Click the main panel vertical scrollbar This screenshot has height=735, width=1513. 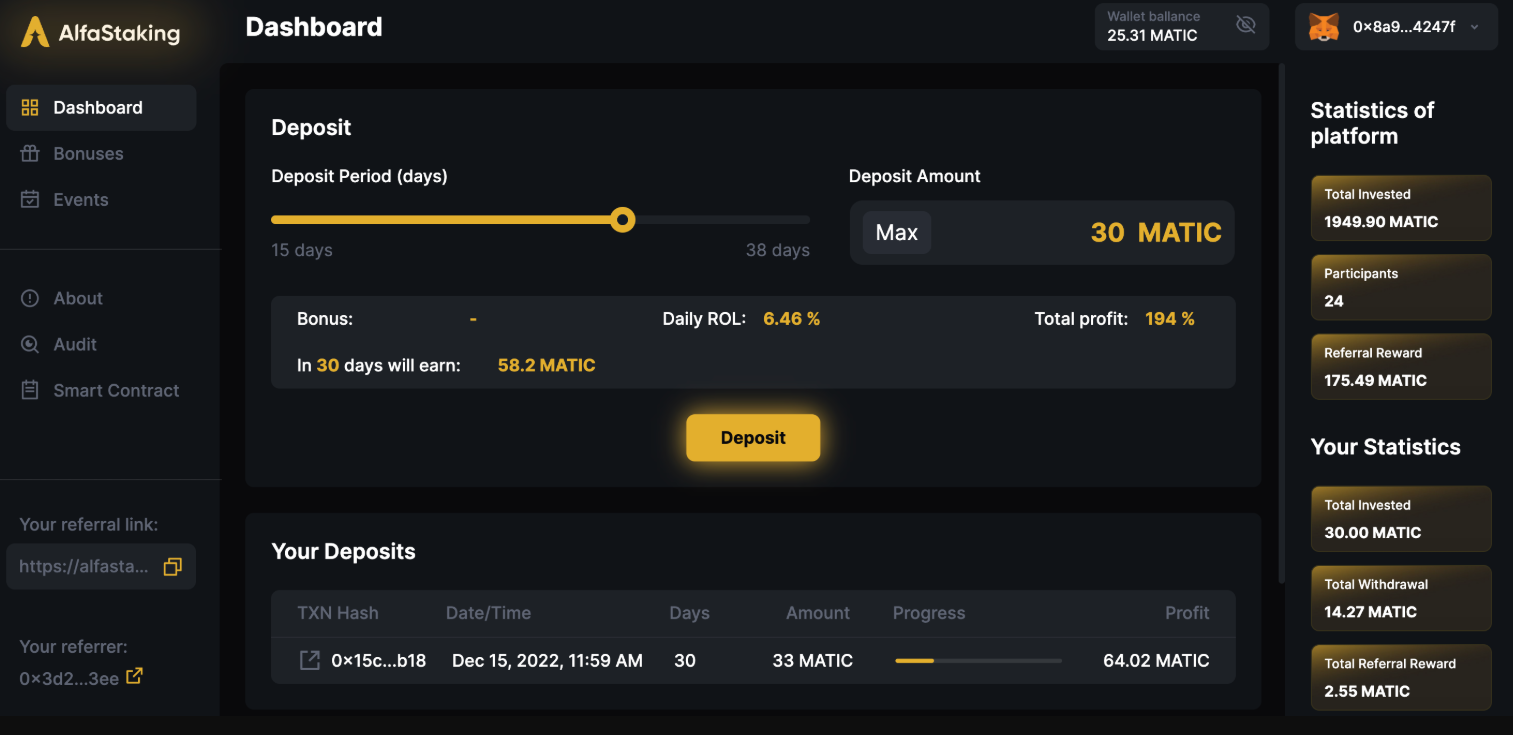click(x=1282, y=320)
